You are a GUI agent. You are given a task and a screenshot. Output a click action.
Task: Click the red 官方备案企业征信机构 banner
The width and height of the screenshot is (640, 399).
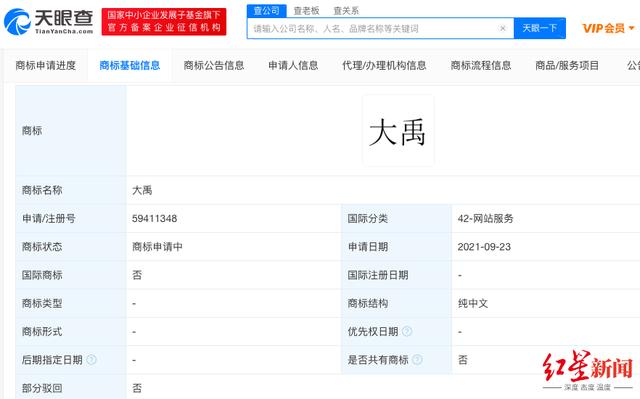[x=164, y=21]
